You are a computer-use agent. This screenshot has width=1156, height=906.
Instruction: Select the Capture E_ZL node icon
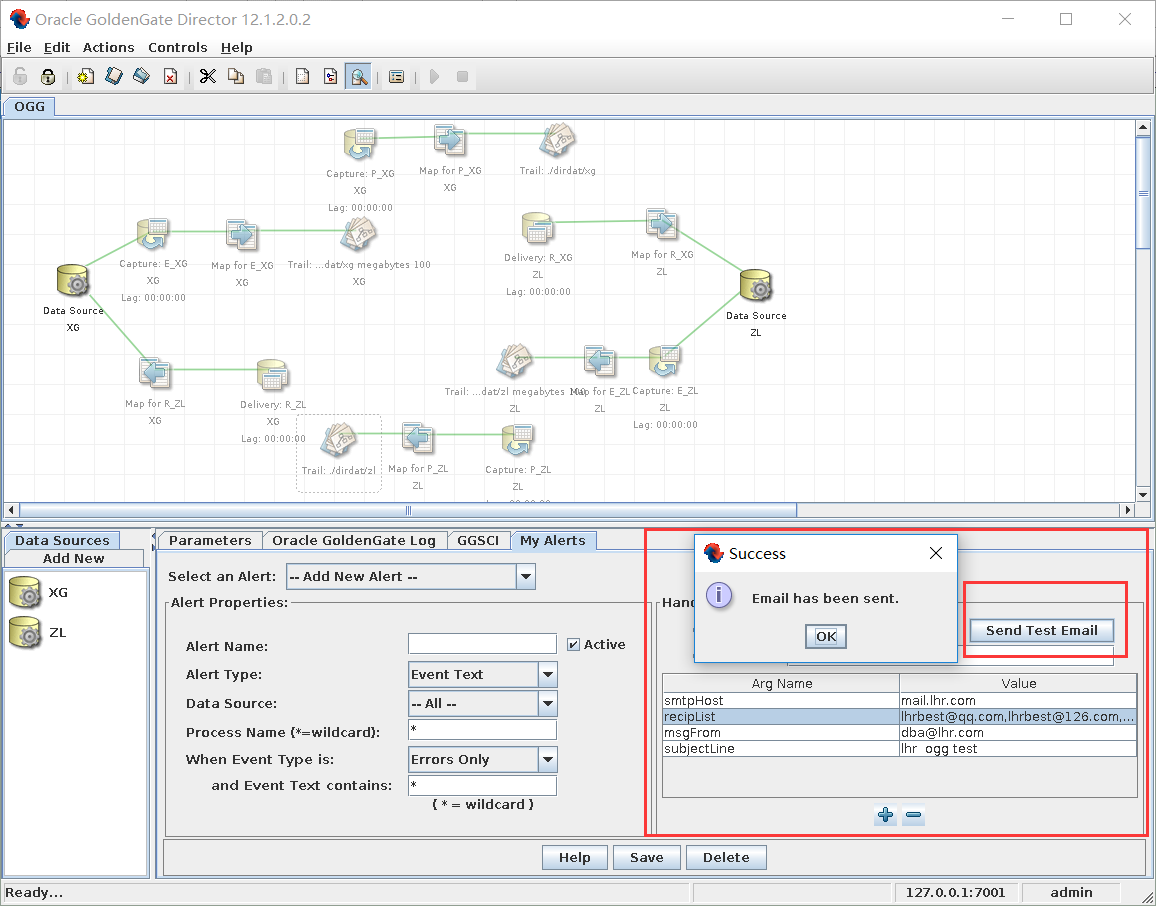pos(664,361)
